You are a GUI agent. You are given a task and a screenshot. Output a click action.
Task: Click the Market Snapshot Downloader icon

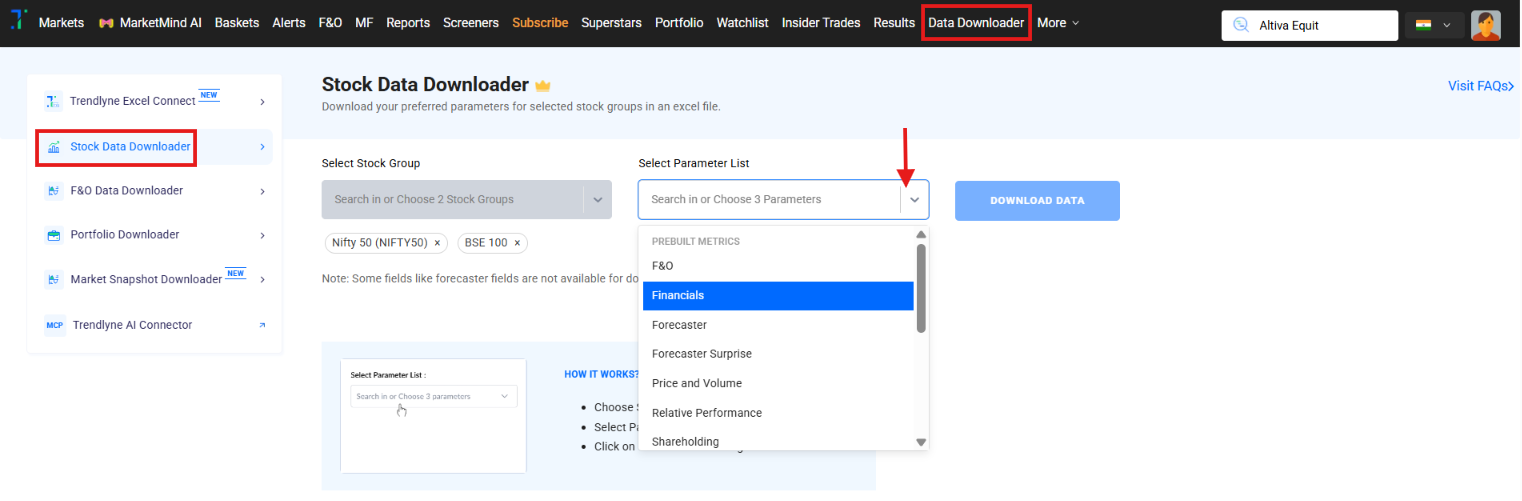coord(54,279)
